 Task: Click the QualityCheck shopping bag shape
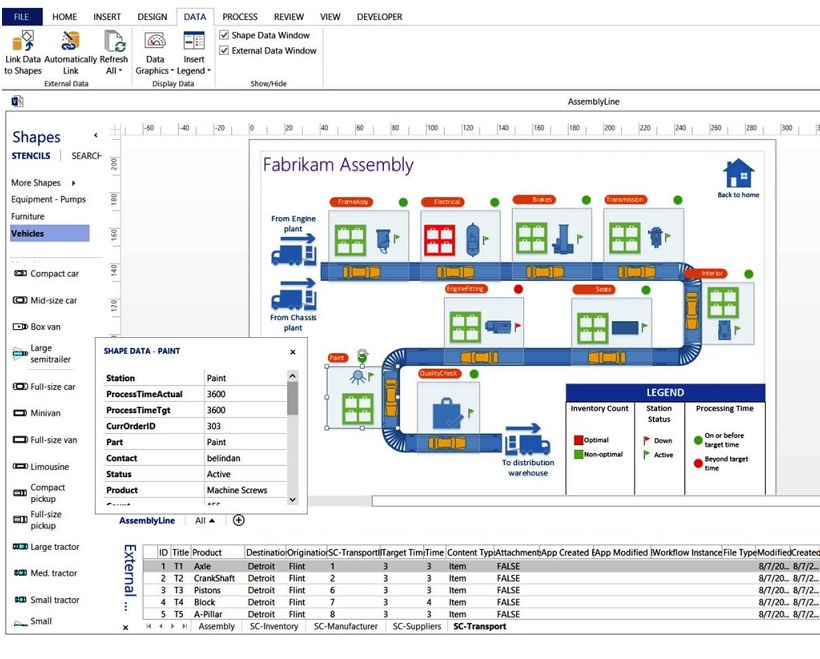[448, 414]
